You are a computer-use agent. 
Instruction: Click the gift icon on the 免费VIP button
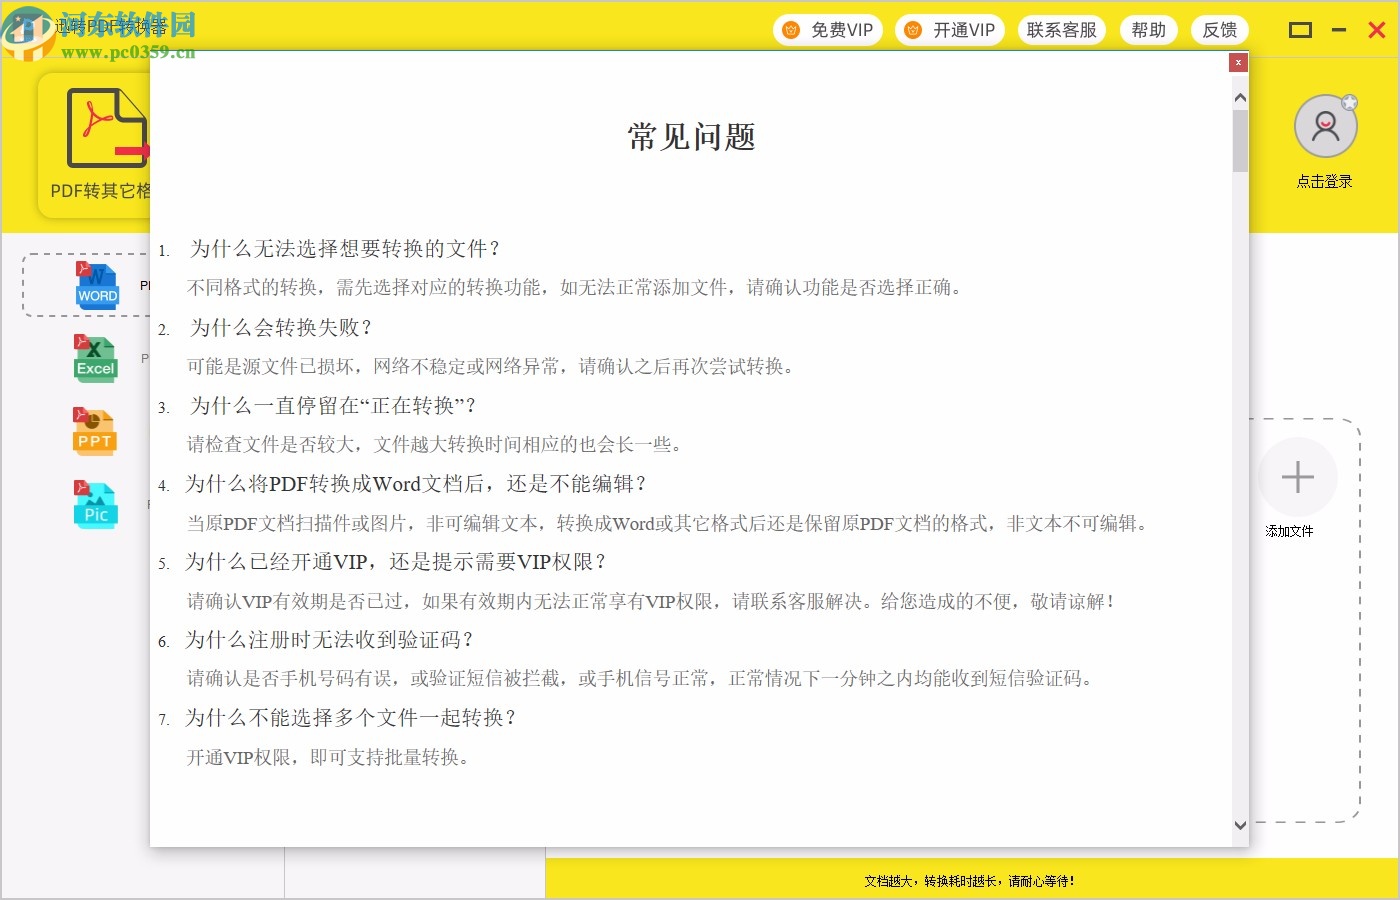pos(791,29)
